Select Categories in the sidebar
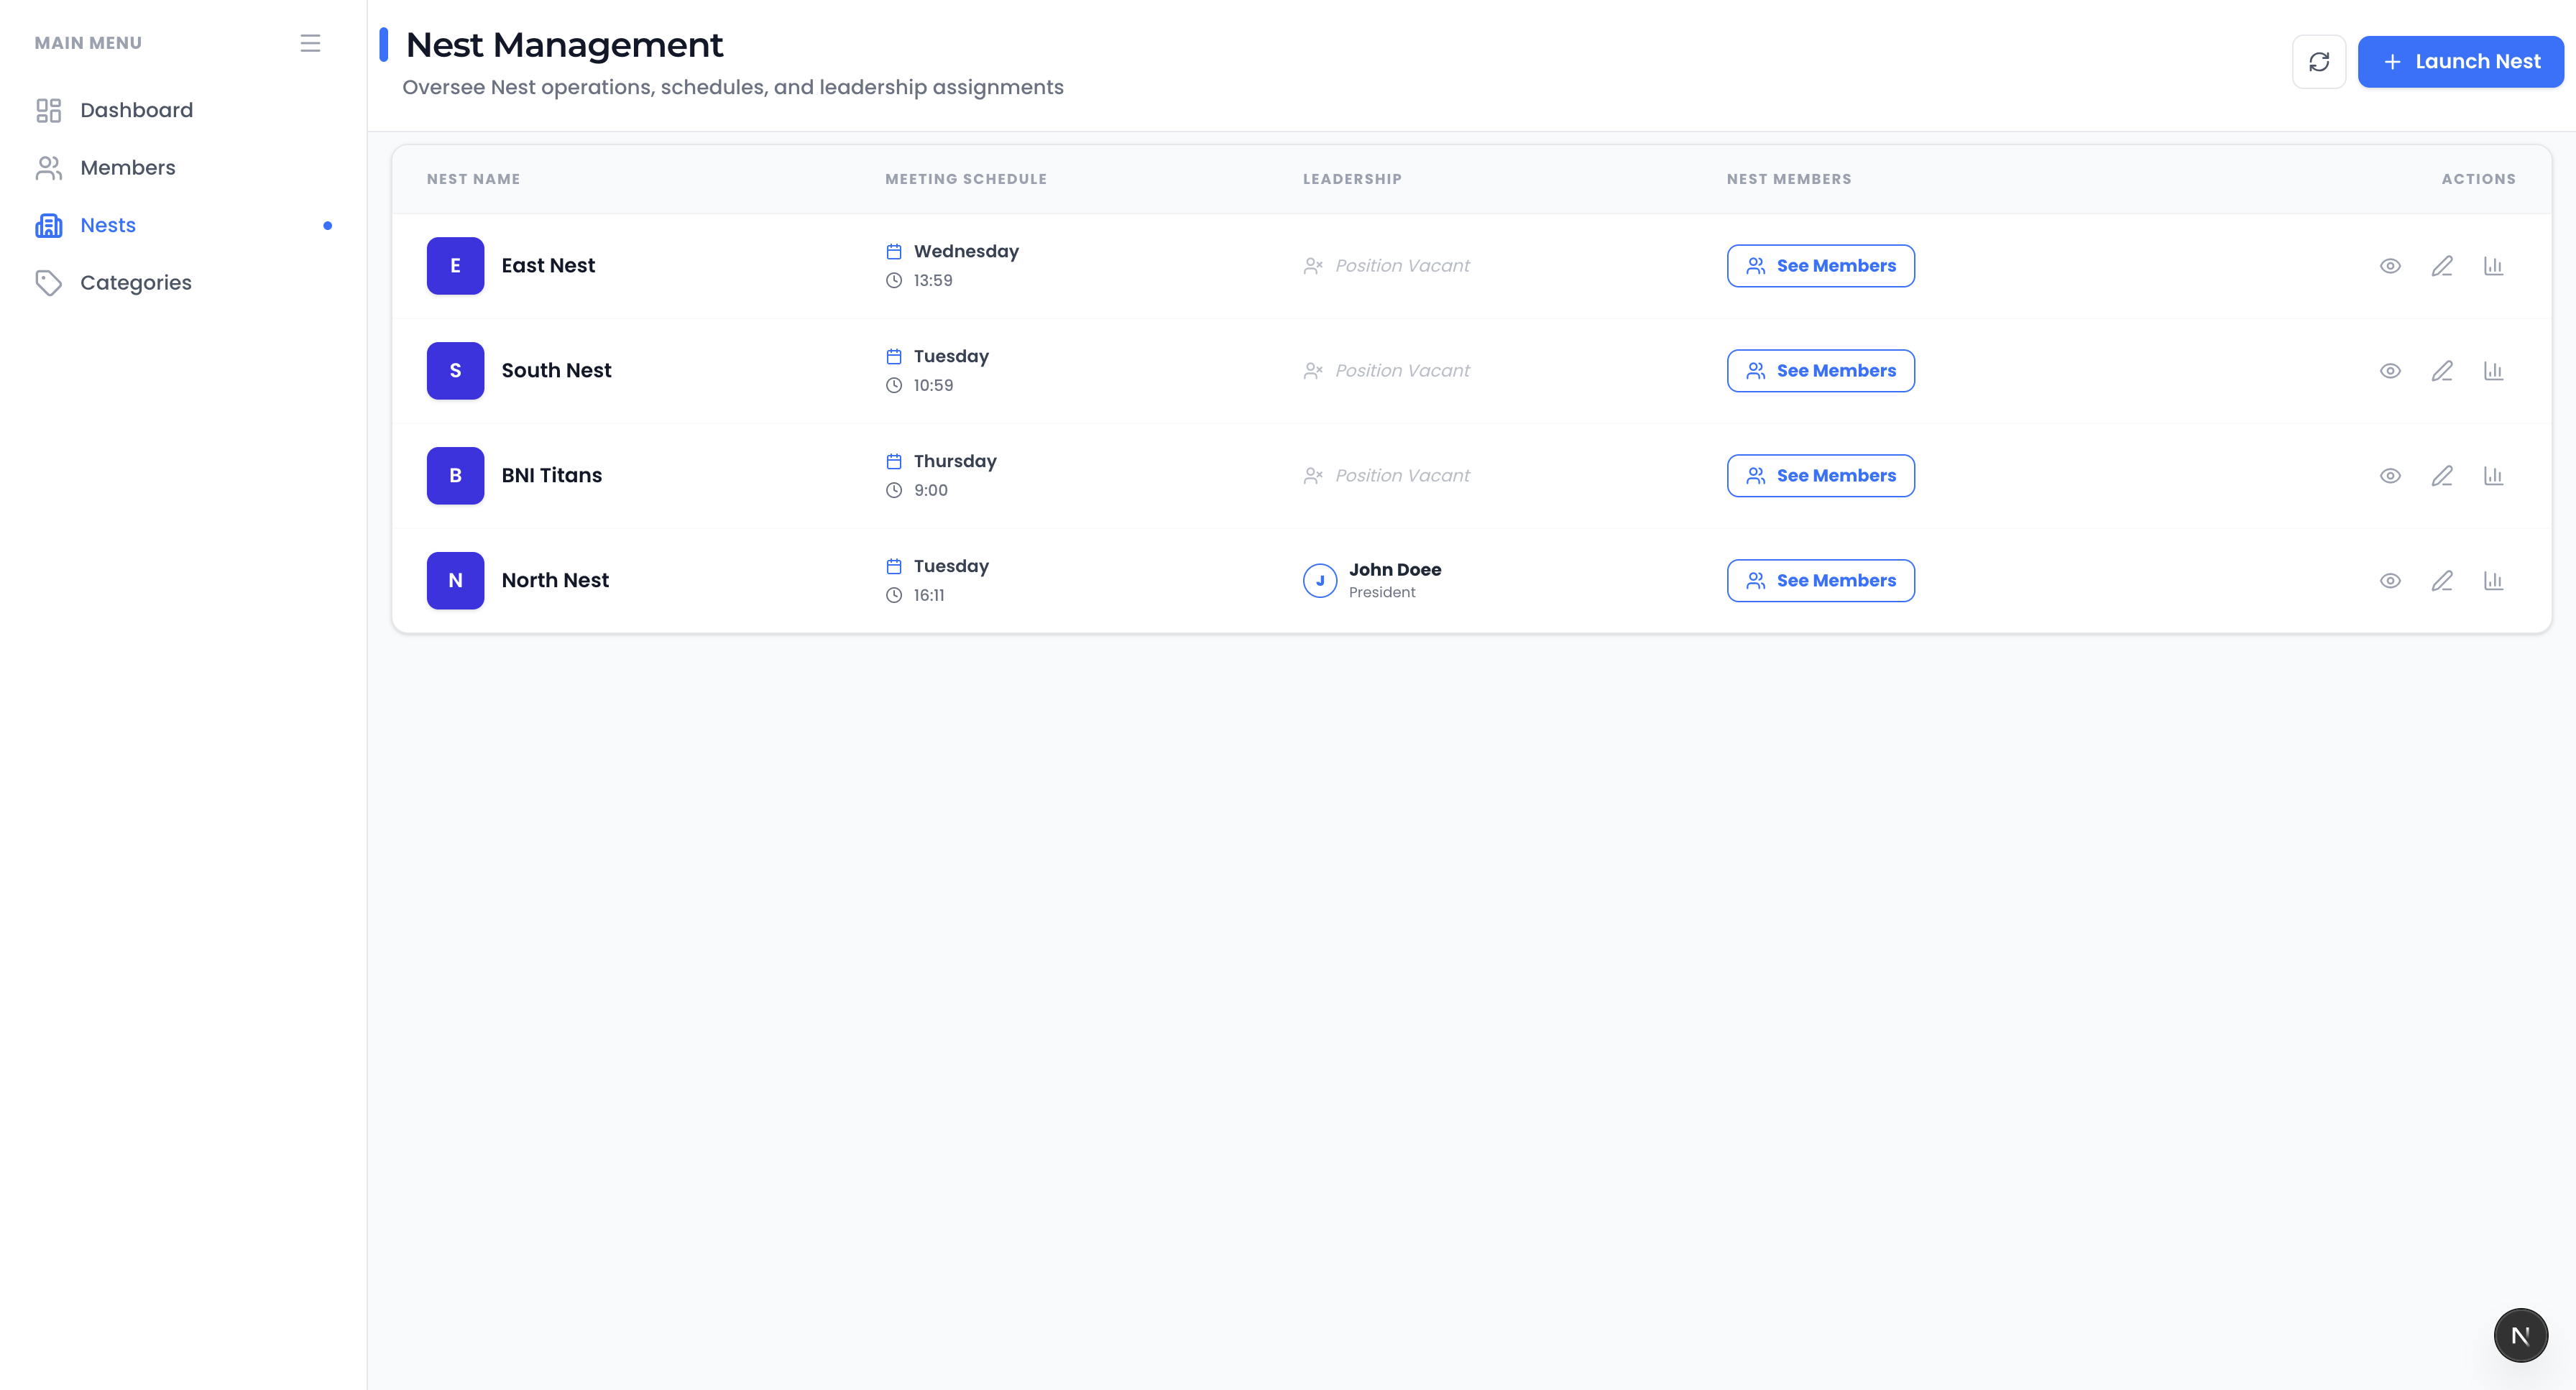The image size is (2576, 1390). pyautogui.click(x=135, y=283)
